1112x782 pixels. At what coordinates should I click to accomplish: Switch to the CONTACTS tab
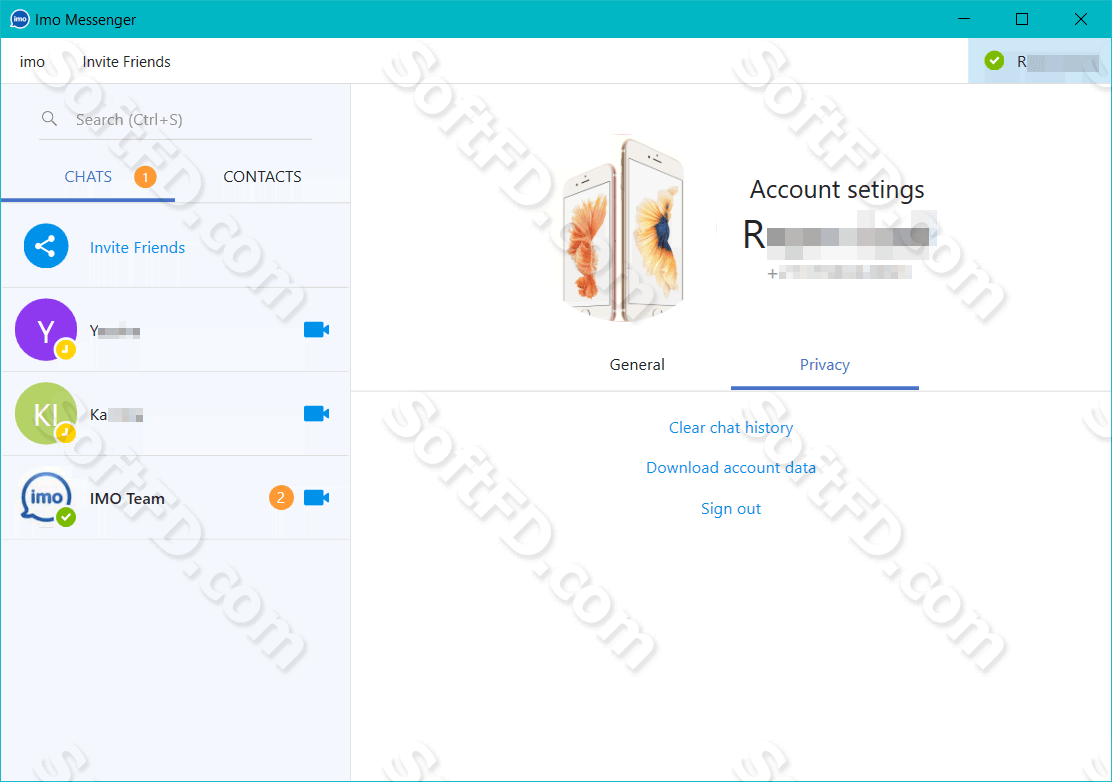tap(262, 177)
